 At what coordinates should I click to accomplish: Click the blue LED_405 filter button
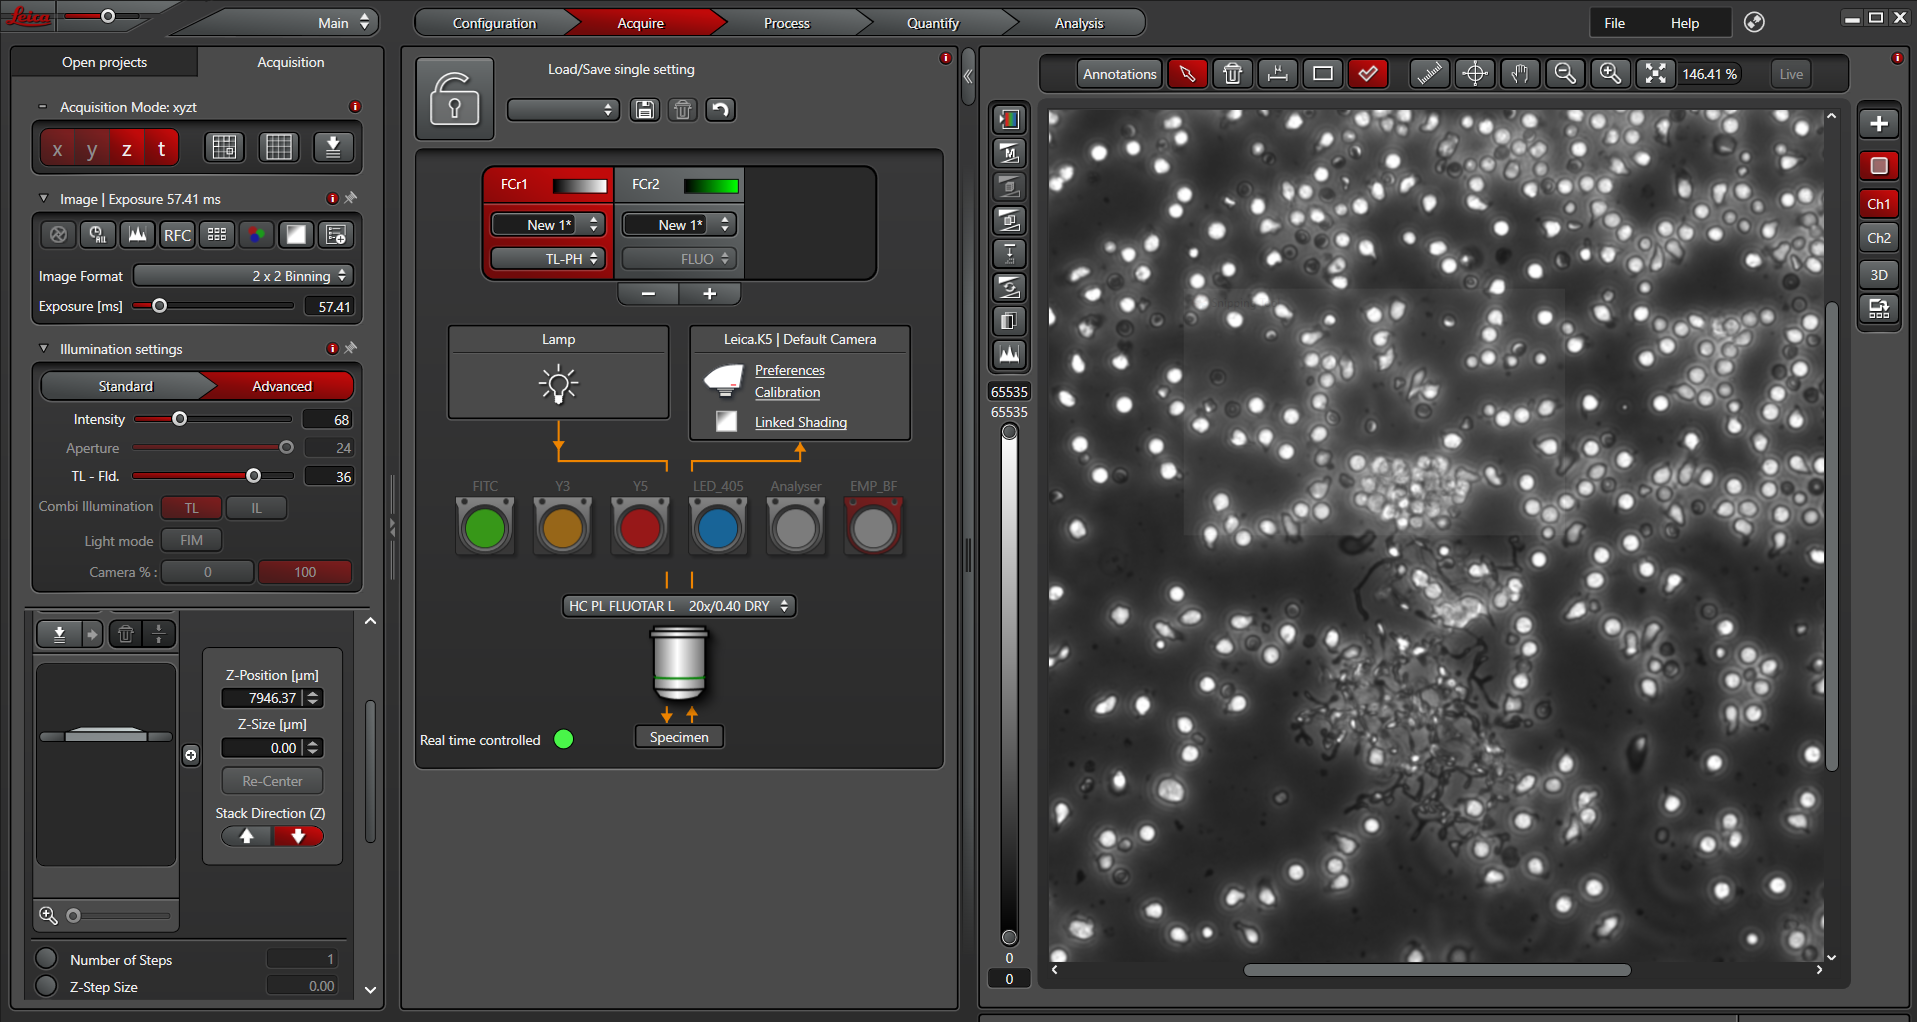click(x=718, y=528)
